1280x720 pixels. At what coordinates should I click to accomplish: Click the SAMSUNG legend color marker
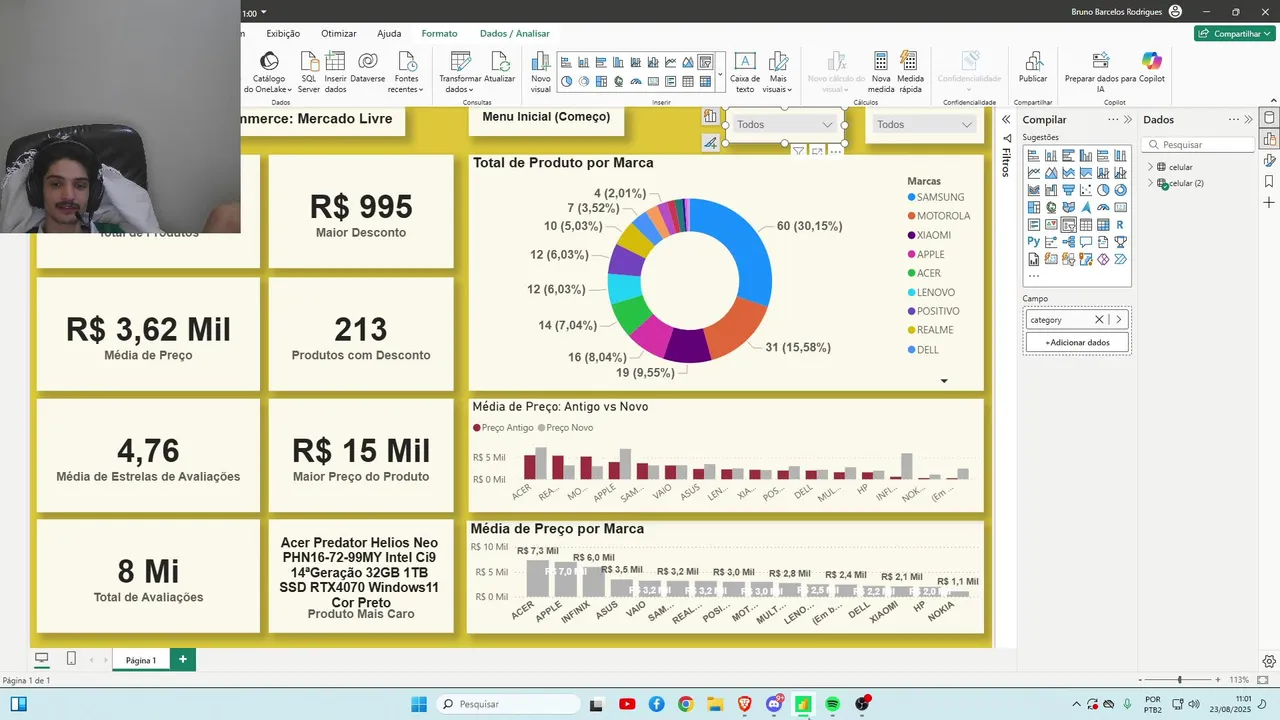(x=911, y=197)
